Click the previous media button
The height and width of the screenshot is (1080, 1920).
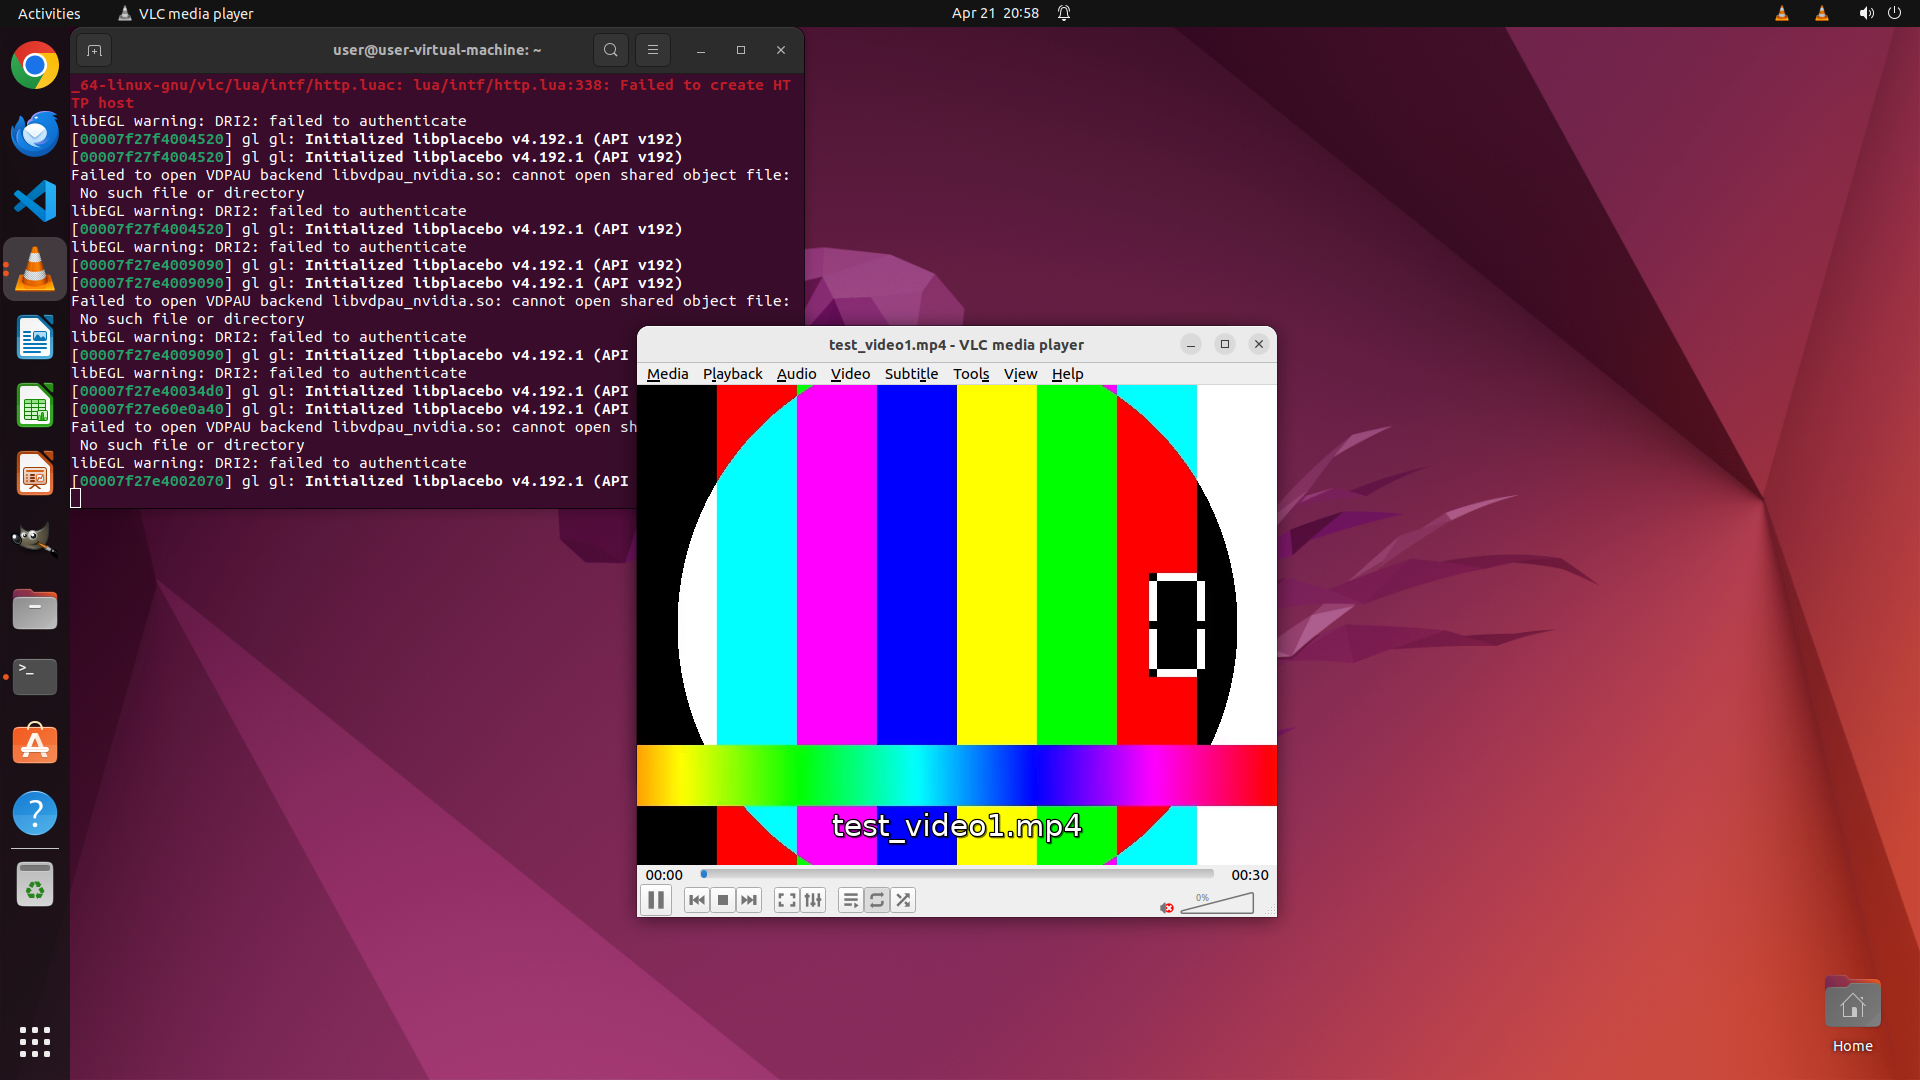(697, 900)
